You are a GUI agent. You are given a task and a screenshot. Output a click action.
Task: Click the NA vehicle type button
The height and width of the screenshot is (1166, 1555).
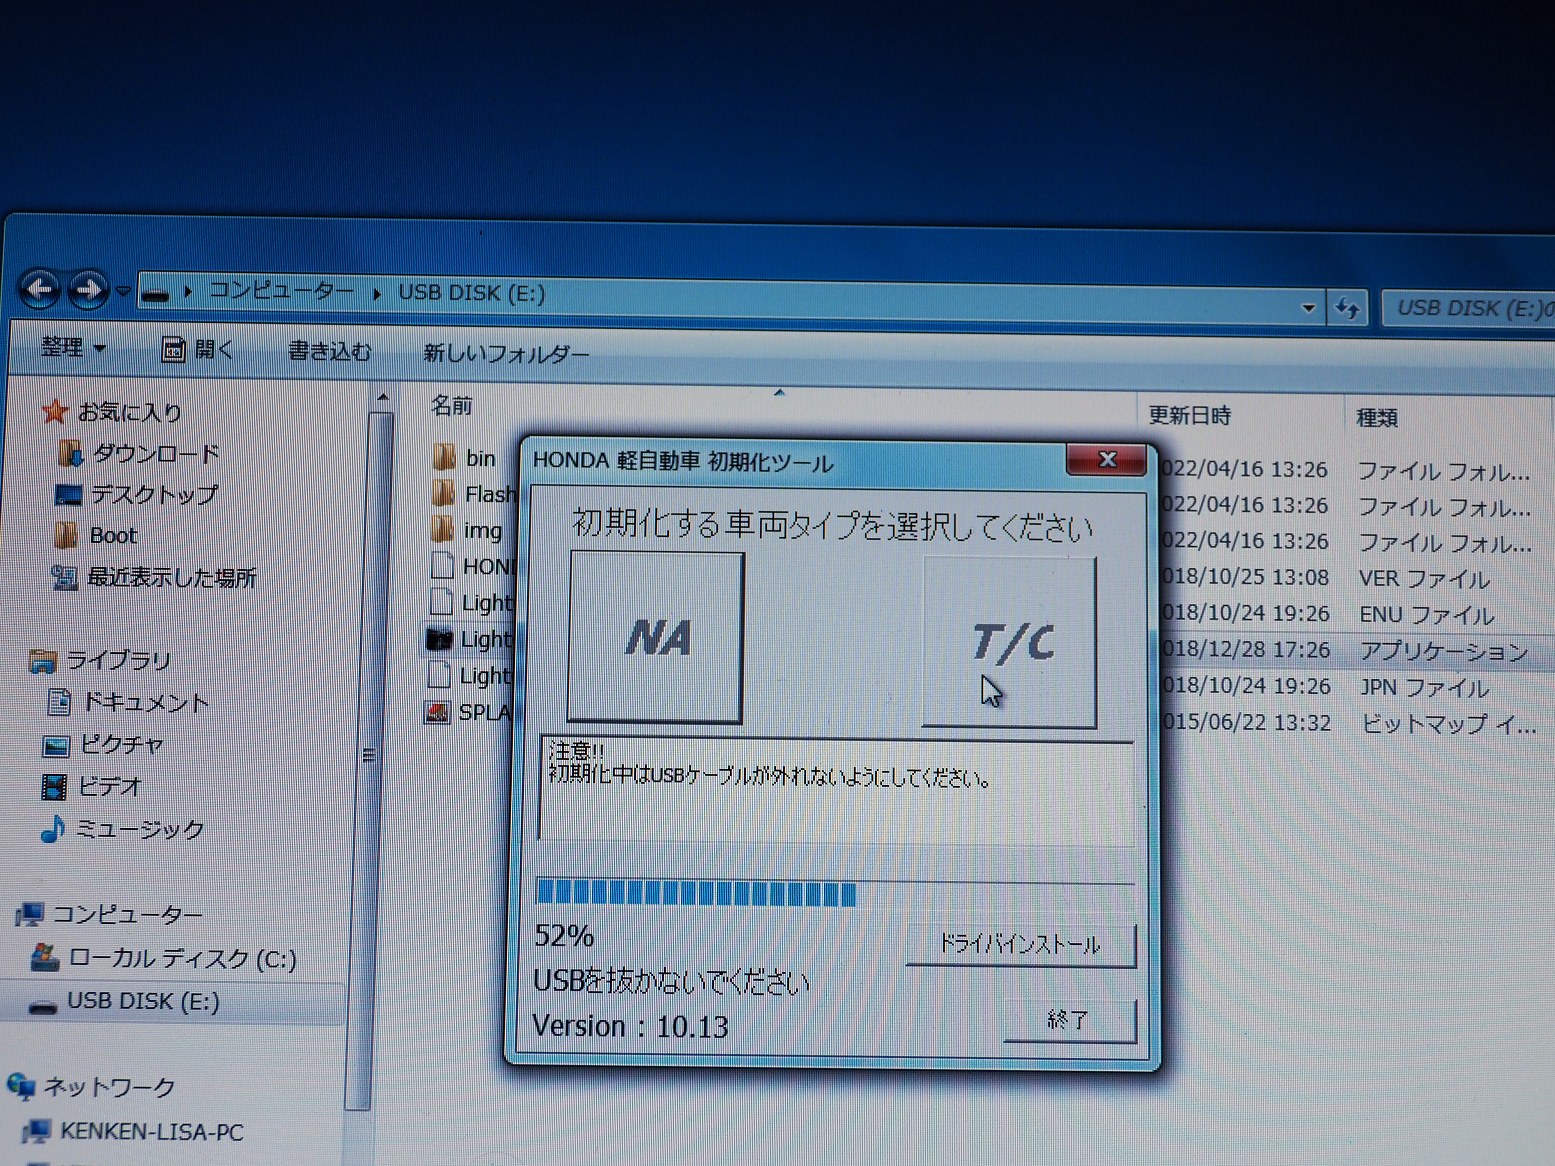tap(656, 636)
